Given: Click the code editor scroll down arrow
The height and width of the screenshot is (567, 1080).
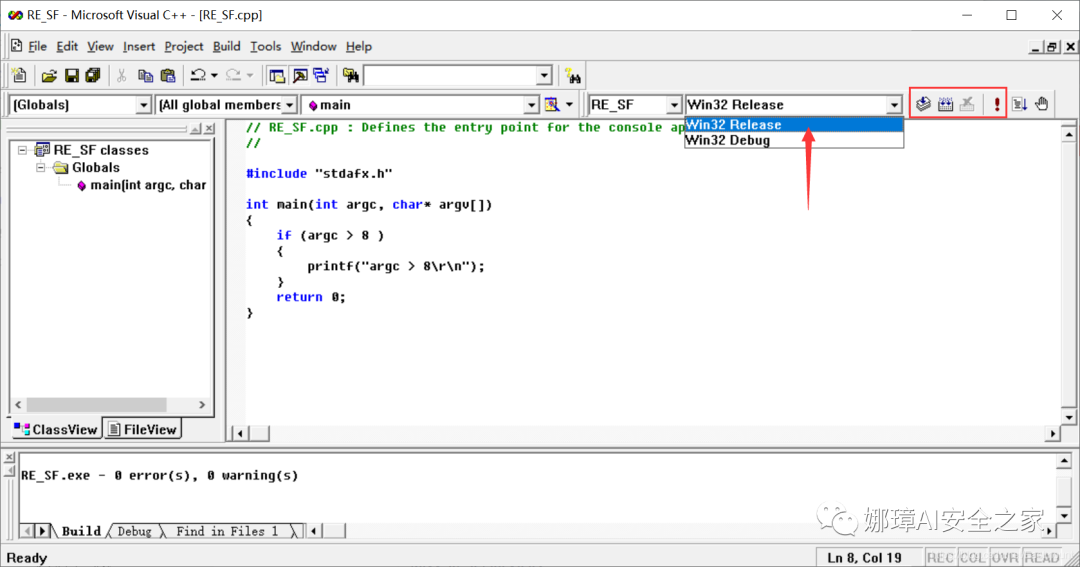Looking at the screenshot, I should [x=1068, y=417].
